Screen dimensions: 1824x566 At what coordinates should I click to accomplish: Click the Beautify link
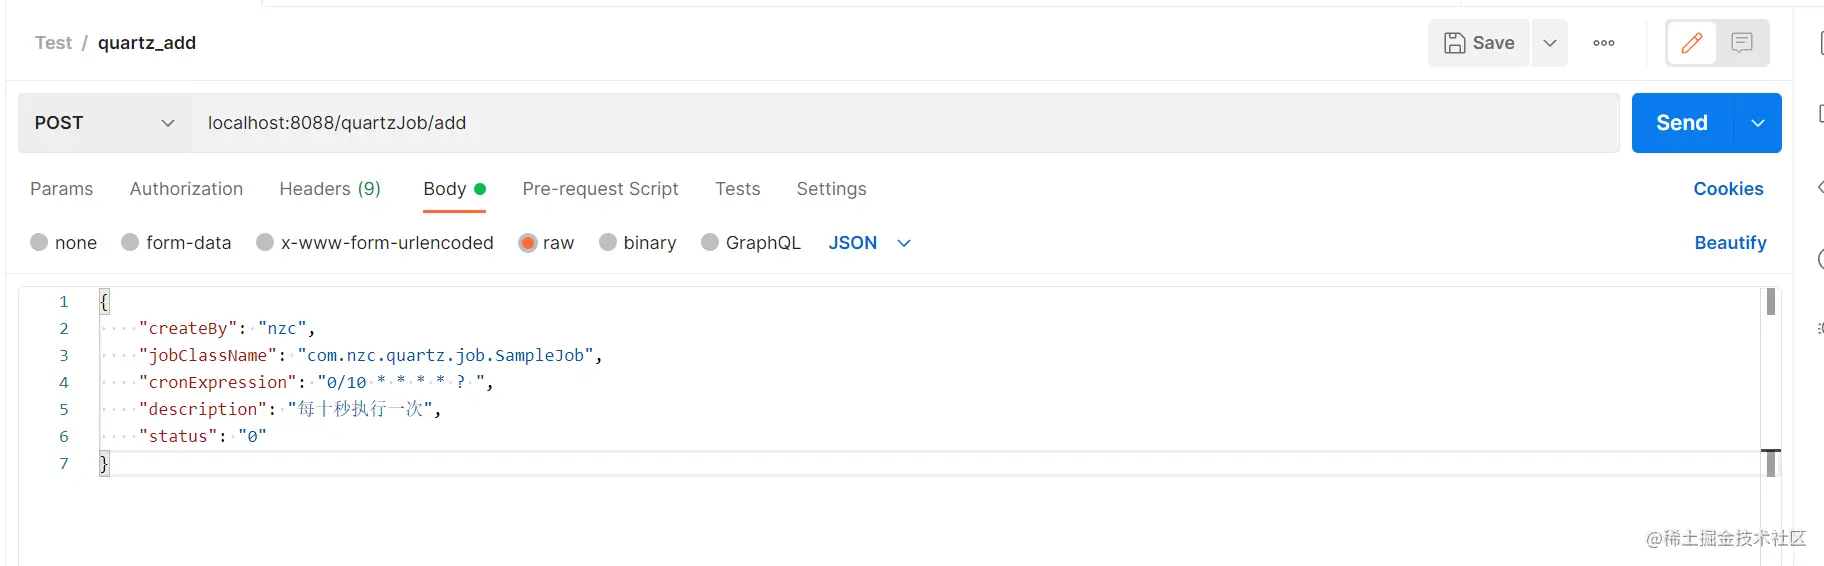point(1730,243)
